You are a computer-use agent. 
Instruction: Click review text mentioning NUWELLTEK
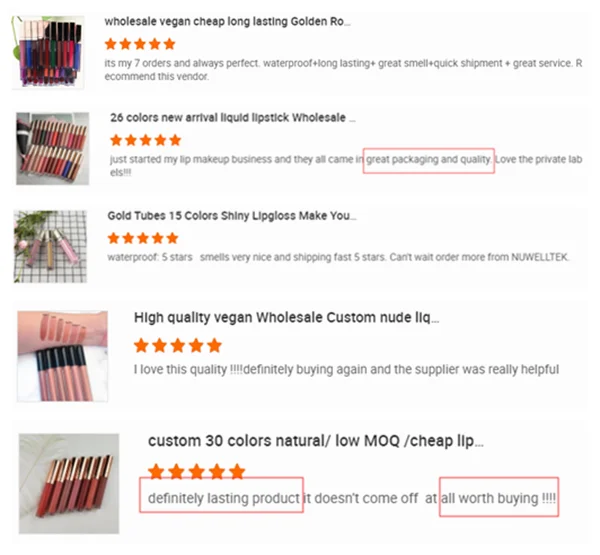point(338,257)
